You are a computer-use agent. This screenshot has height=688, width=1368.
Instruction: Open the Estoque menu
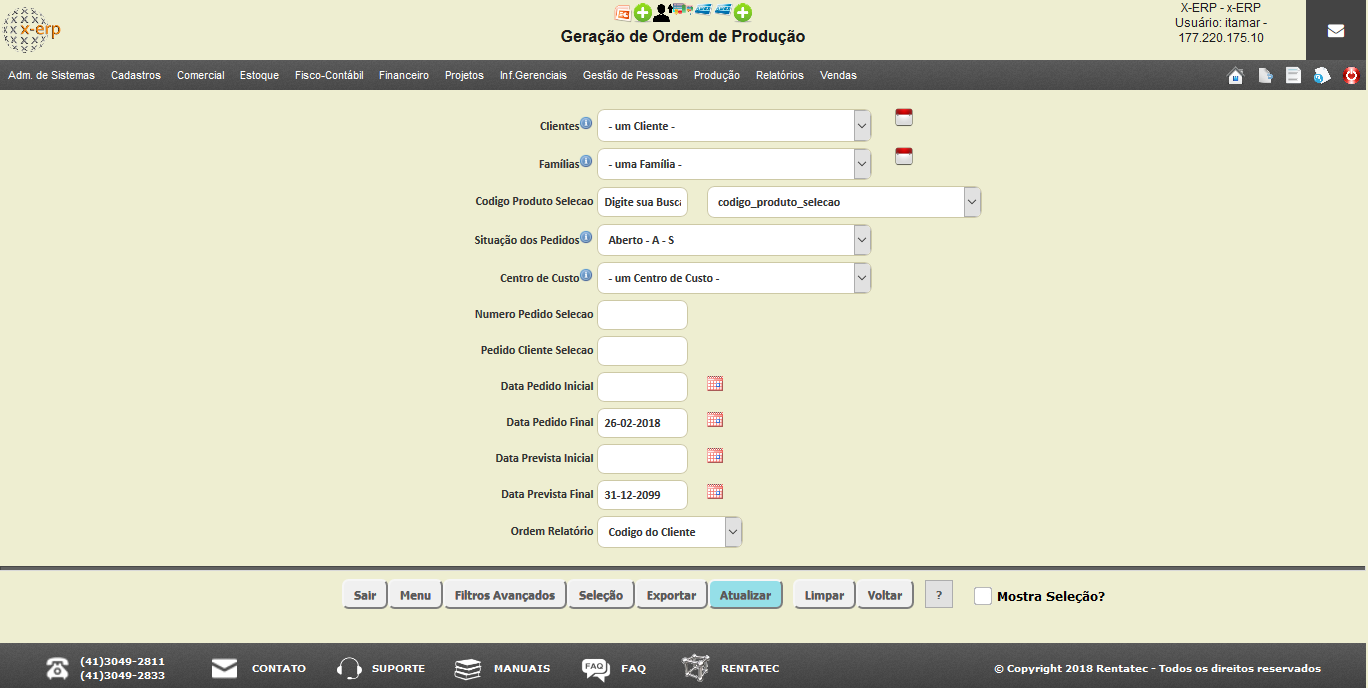260,75
